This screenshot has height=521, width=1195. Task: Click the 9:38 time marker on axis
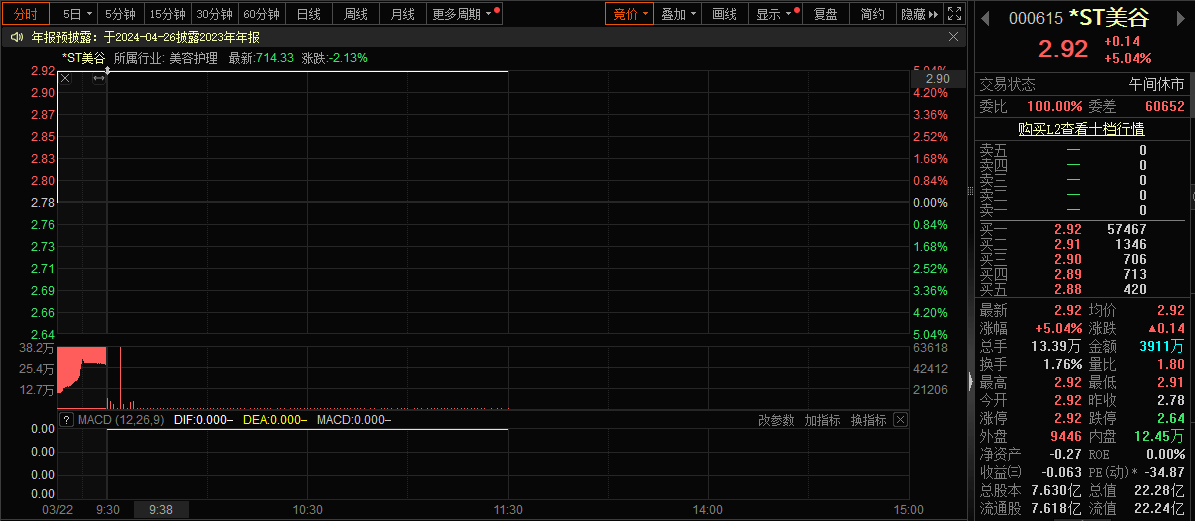coord(160,509)
